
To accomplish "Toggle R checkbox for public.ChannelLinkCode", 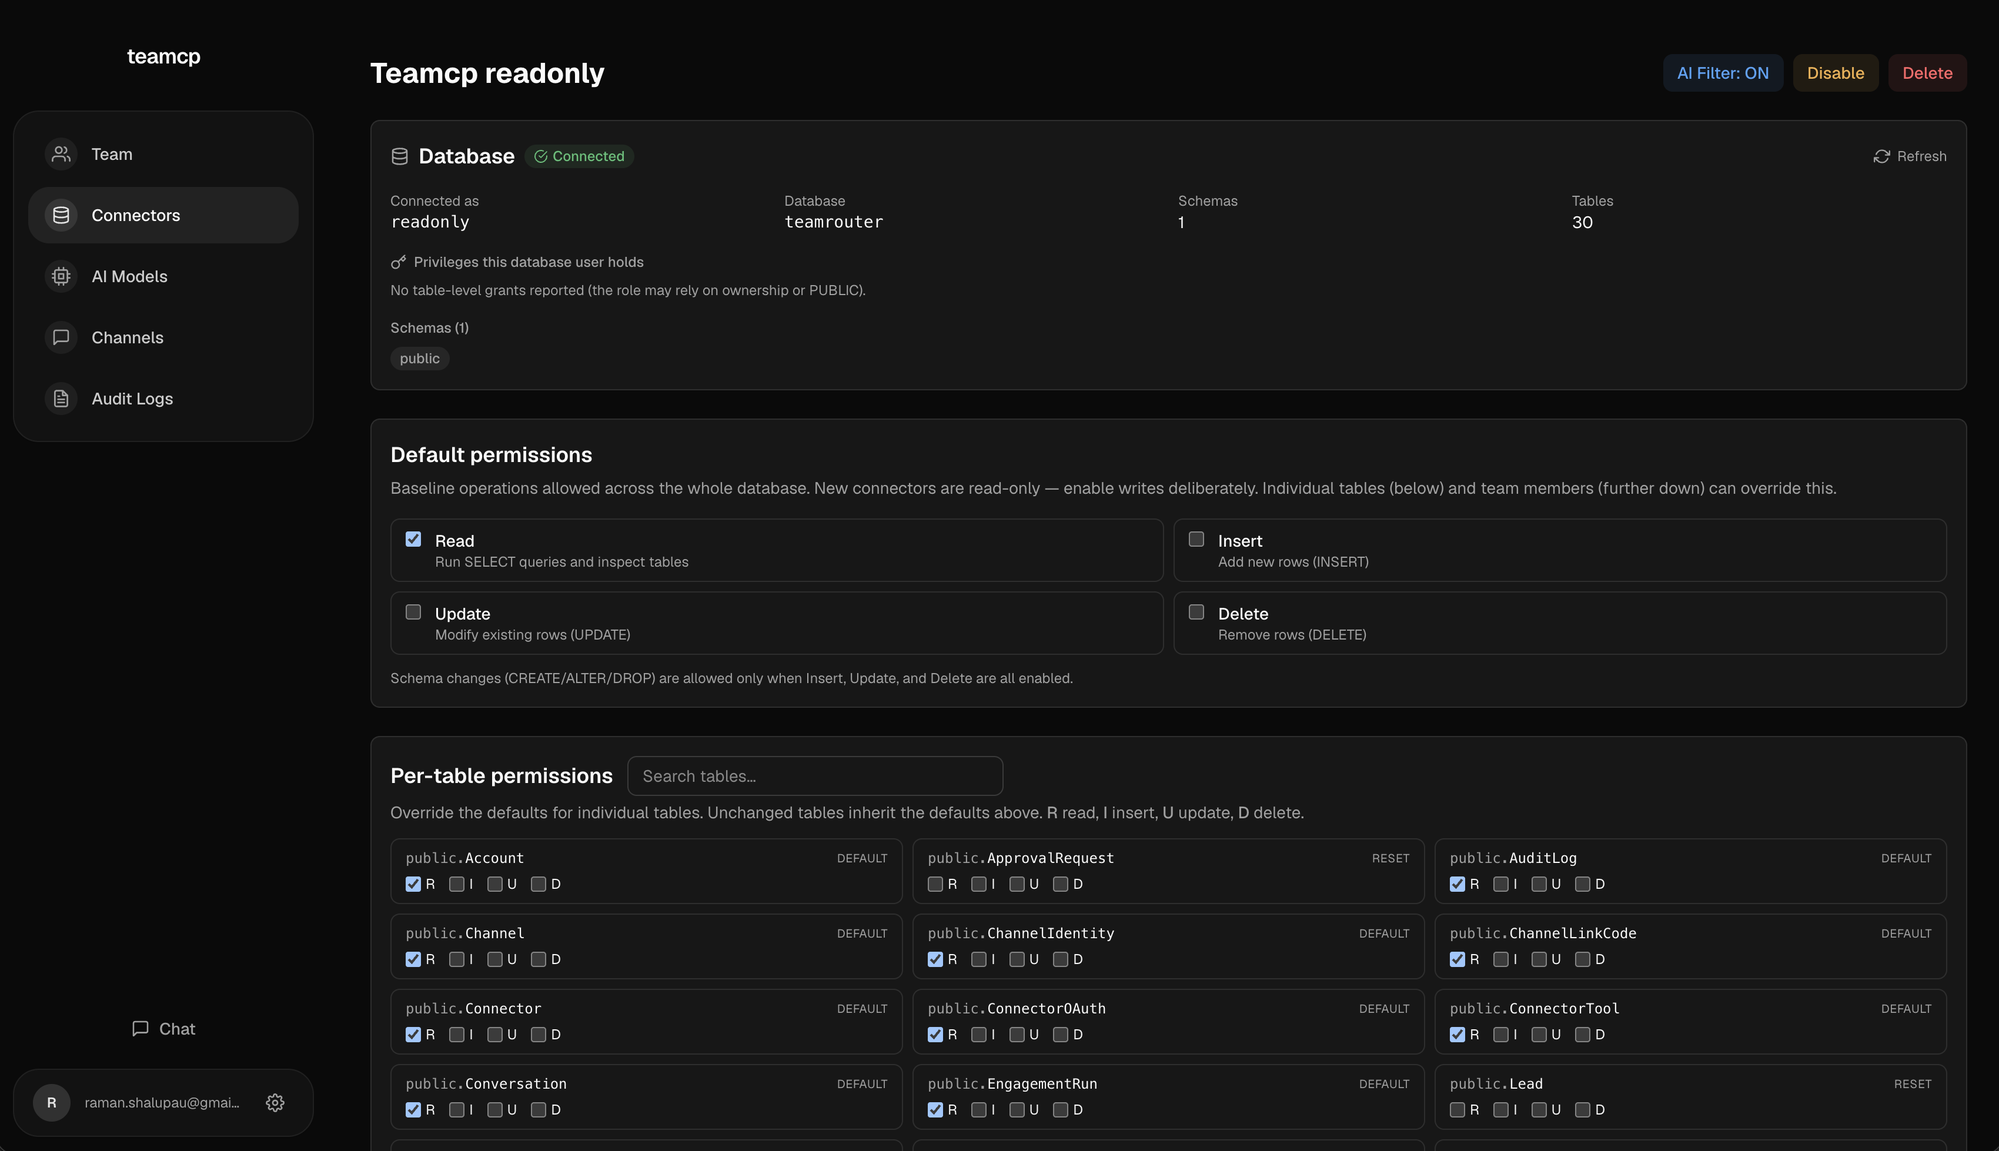I will 1457,959.
